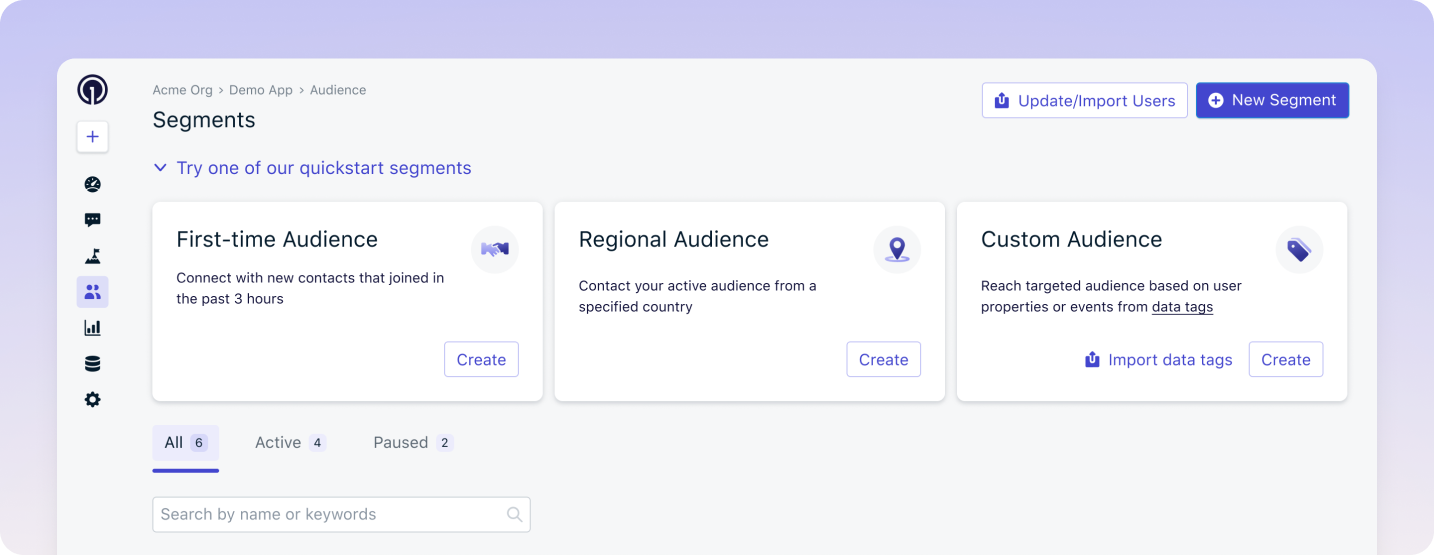
Task: Click the New Segment button
Action: 1272,101
